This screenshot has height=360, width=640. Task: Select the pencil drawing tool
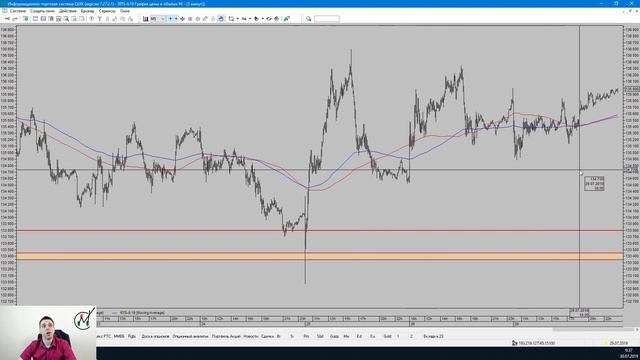[x=205, y=19]
